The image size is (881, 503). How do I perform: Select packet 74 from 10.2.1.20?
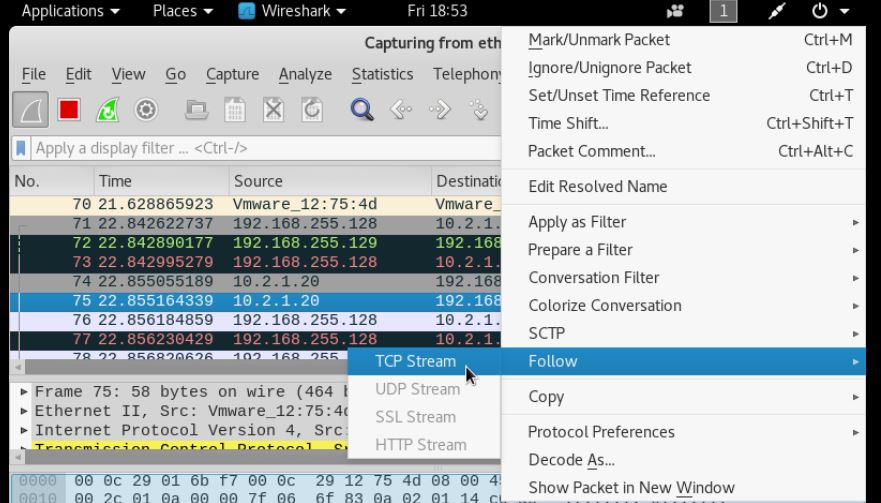pyautogui.click(x=255, y=282)
